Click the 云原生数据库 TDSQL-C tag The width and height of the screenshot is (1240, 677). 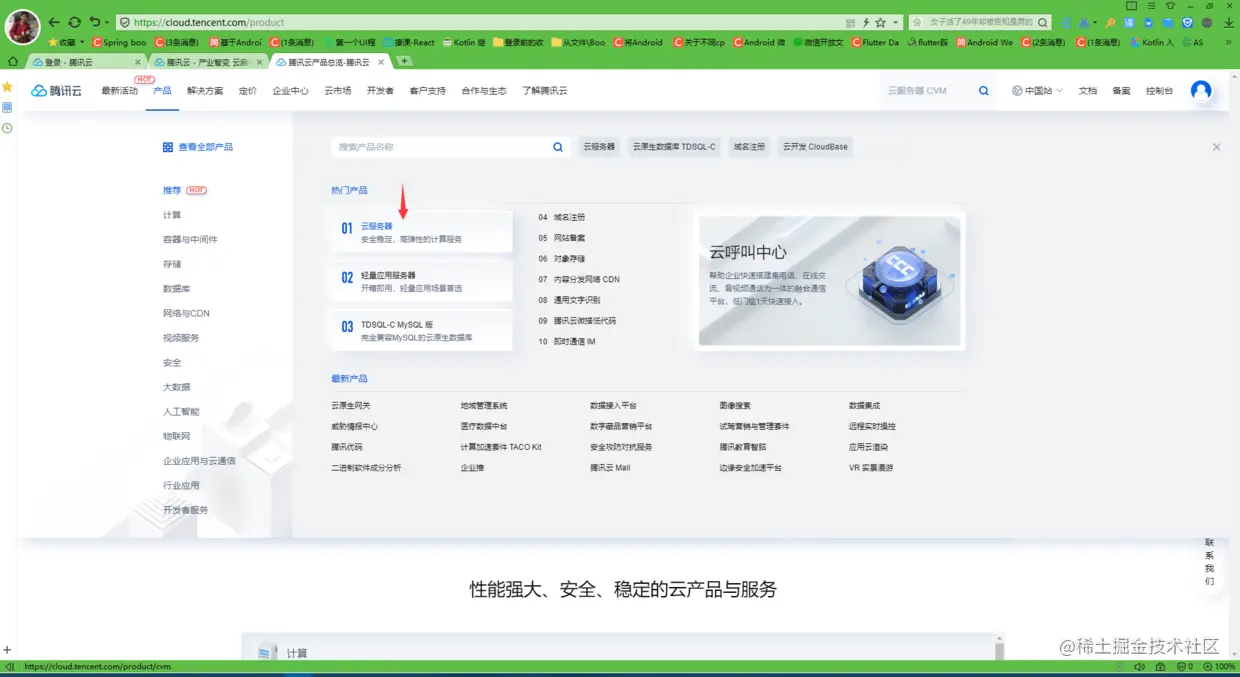674,147
